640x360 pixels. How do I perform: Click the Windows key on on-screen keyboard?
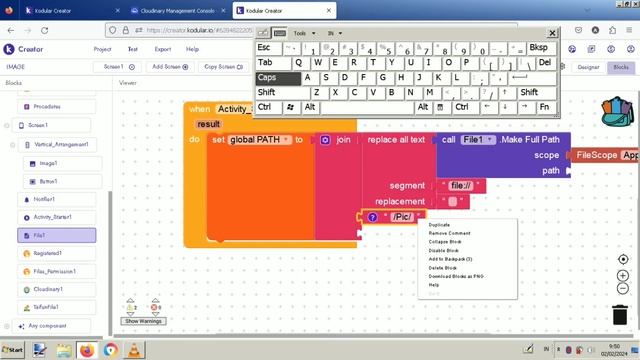[291, 107]
